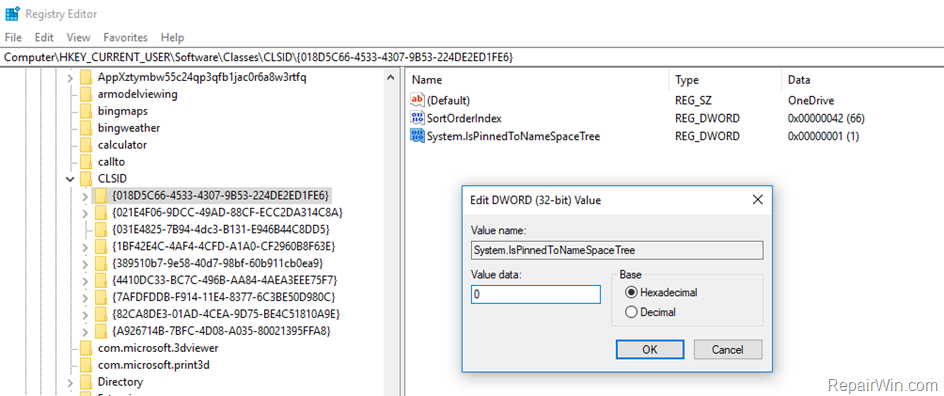Click folder icon of {021E4F06-9DCC...} key
This screenshot has height=396, width=944.
click(101, 212)
